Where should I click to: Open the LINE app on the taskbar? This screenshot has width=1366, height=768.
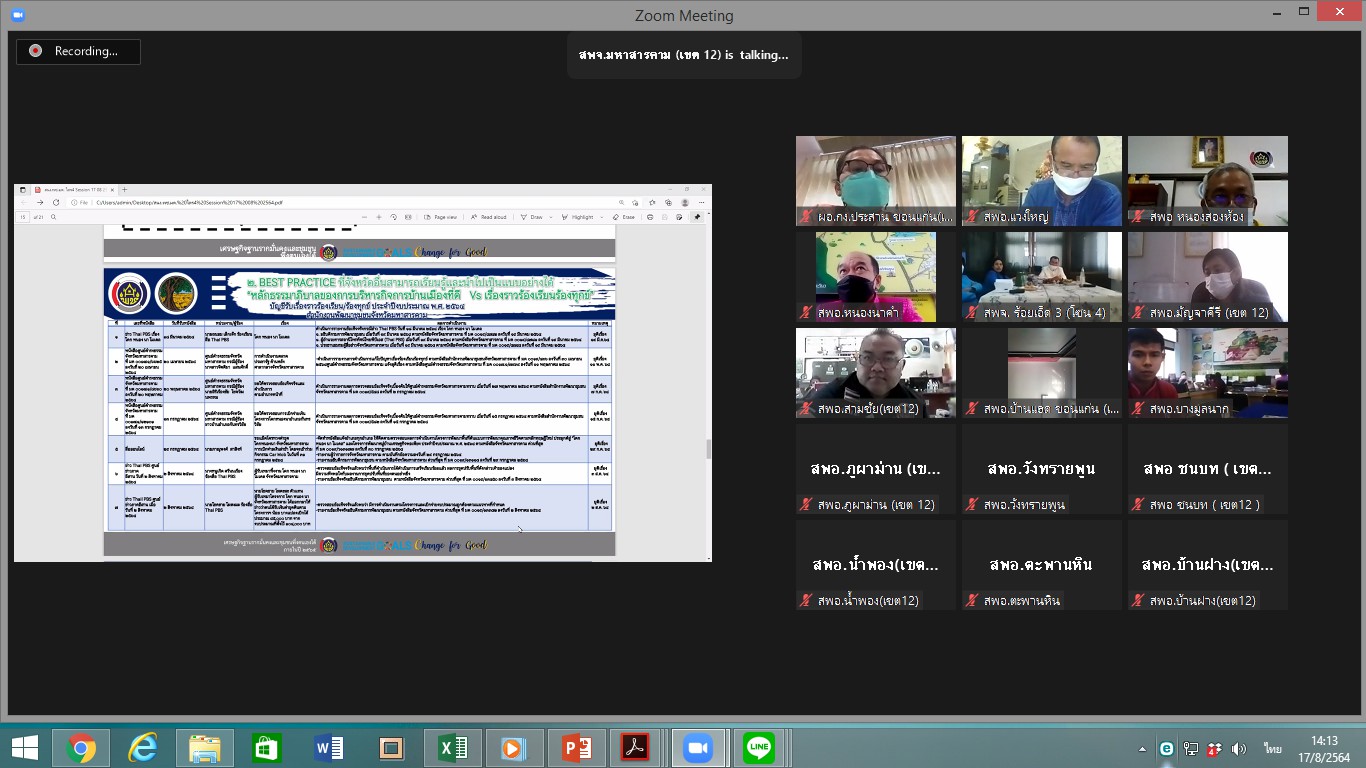(x=759, y=747)
